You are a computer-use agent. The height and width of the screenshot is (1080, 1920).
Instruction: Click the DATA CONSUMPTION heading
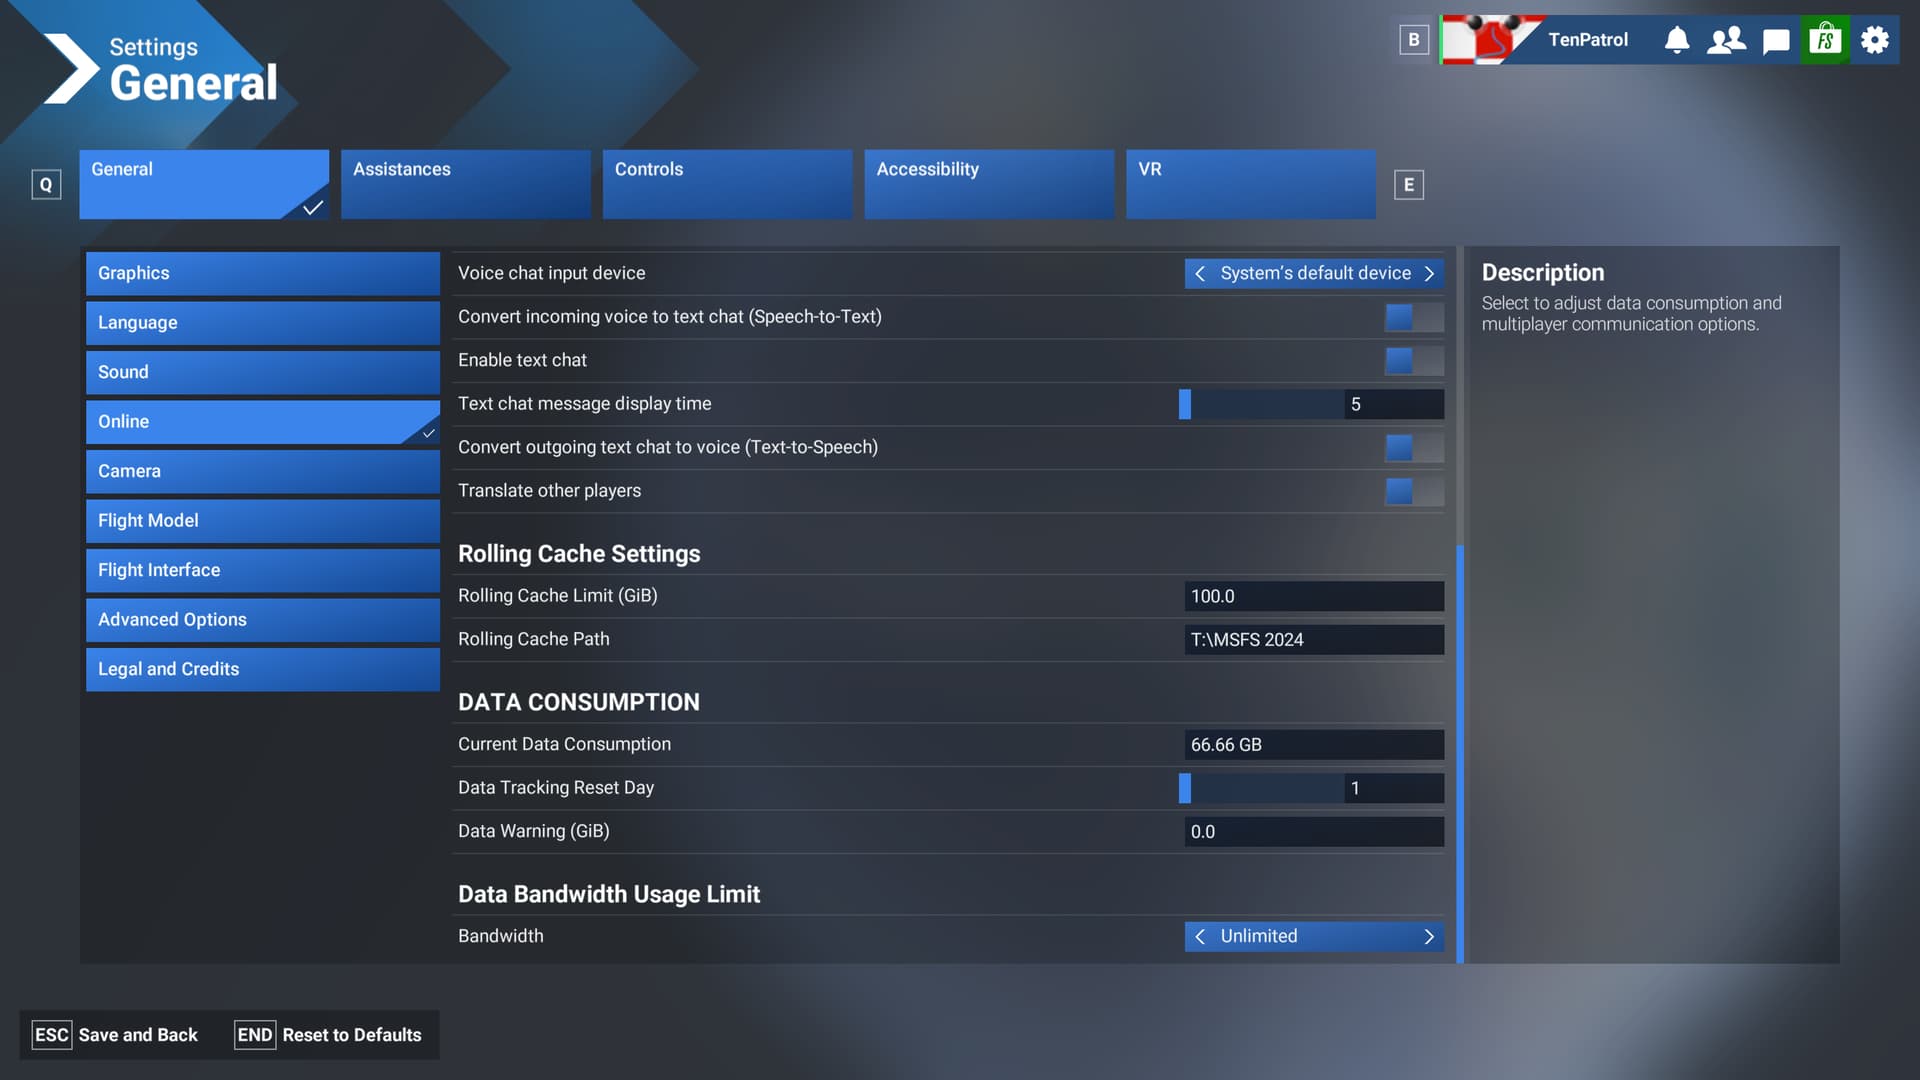[579, 702]
